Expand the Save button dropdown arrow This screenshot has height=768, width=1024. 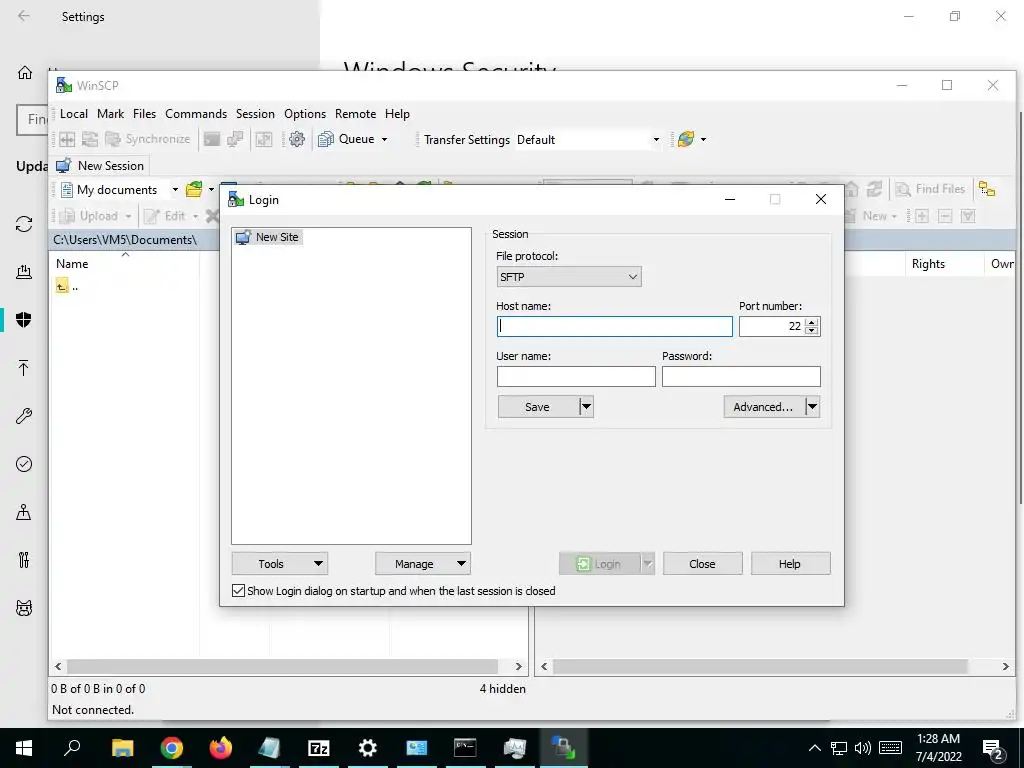click(586, 407)
